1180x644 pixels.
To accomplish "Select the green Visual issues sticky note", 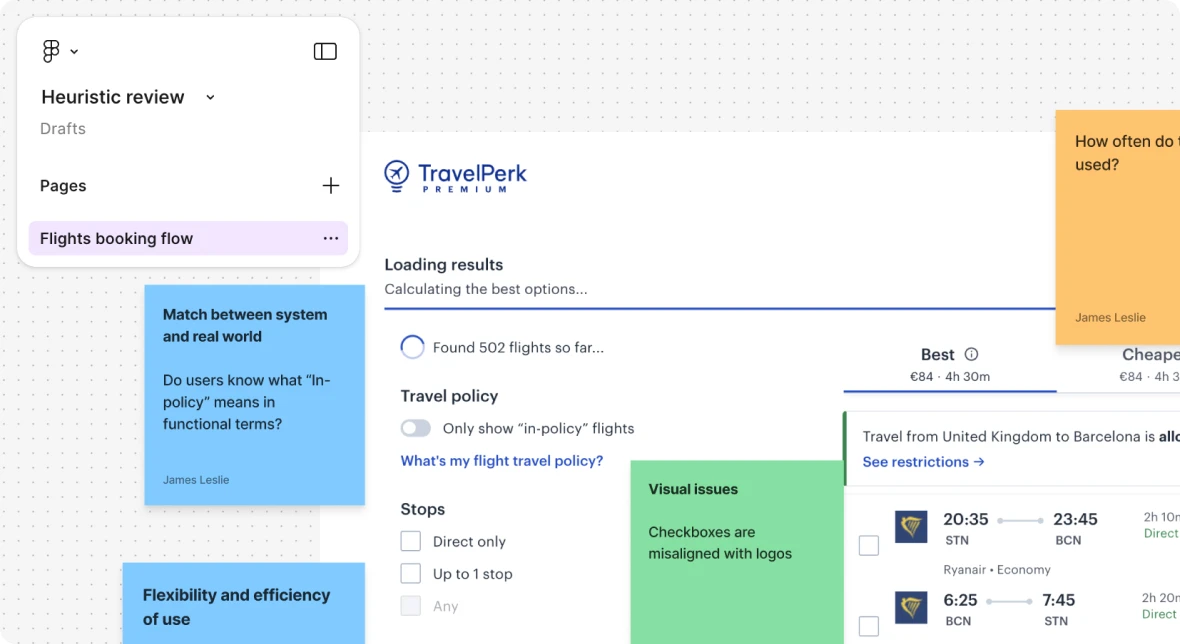I will [737, 550].
